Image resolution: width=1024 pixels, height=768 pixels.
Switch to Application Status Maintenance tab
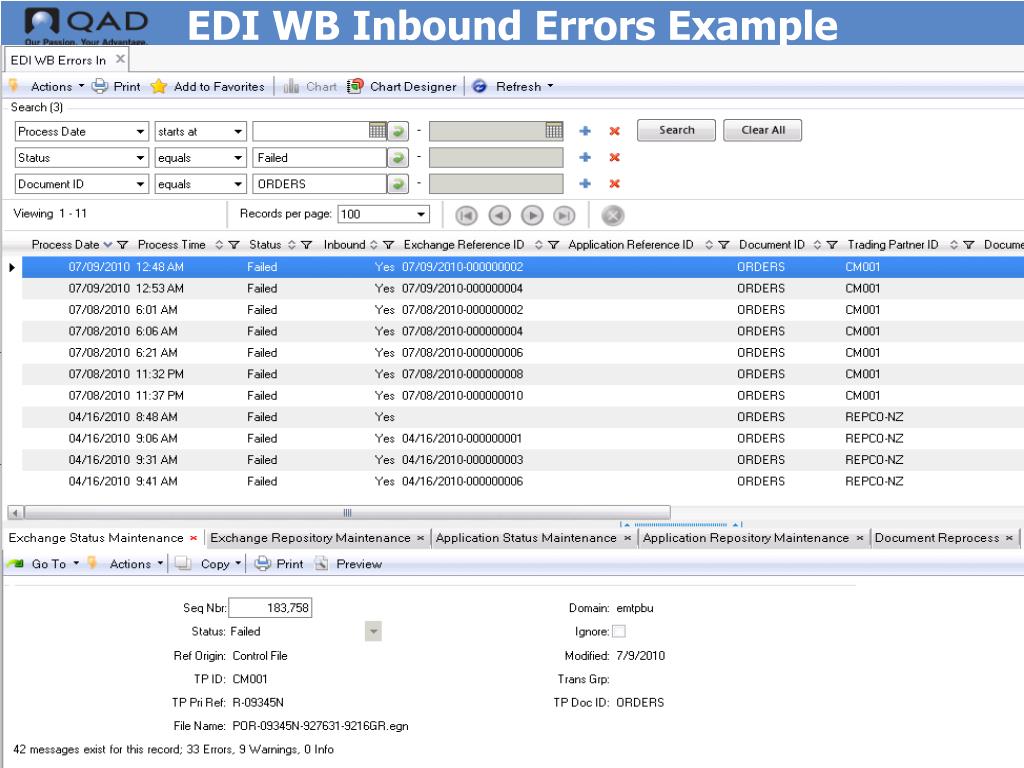point(526,537)
